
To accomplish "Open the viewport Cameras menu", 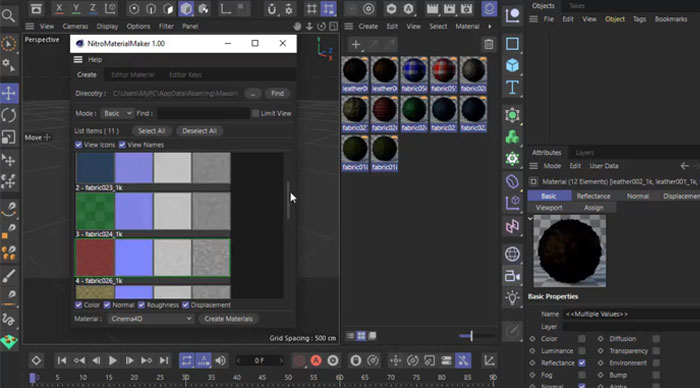I will pos(75,26).
